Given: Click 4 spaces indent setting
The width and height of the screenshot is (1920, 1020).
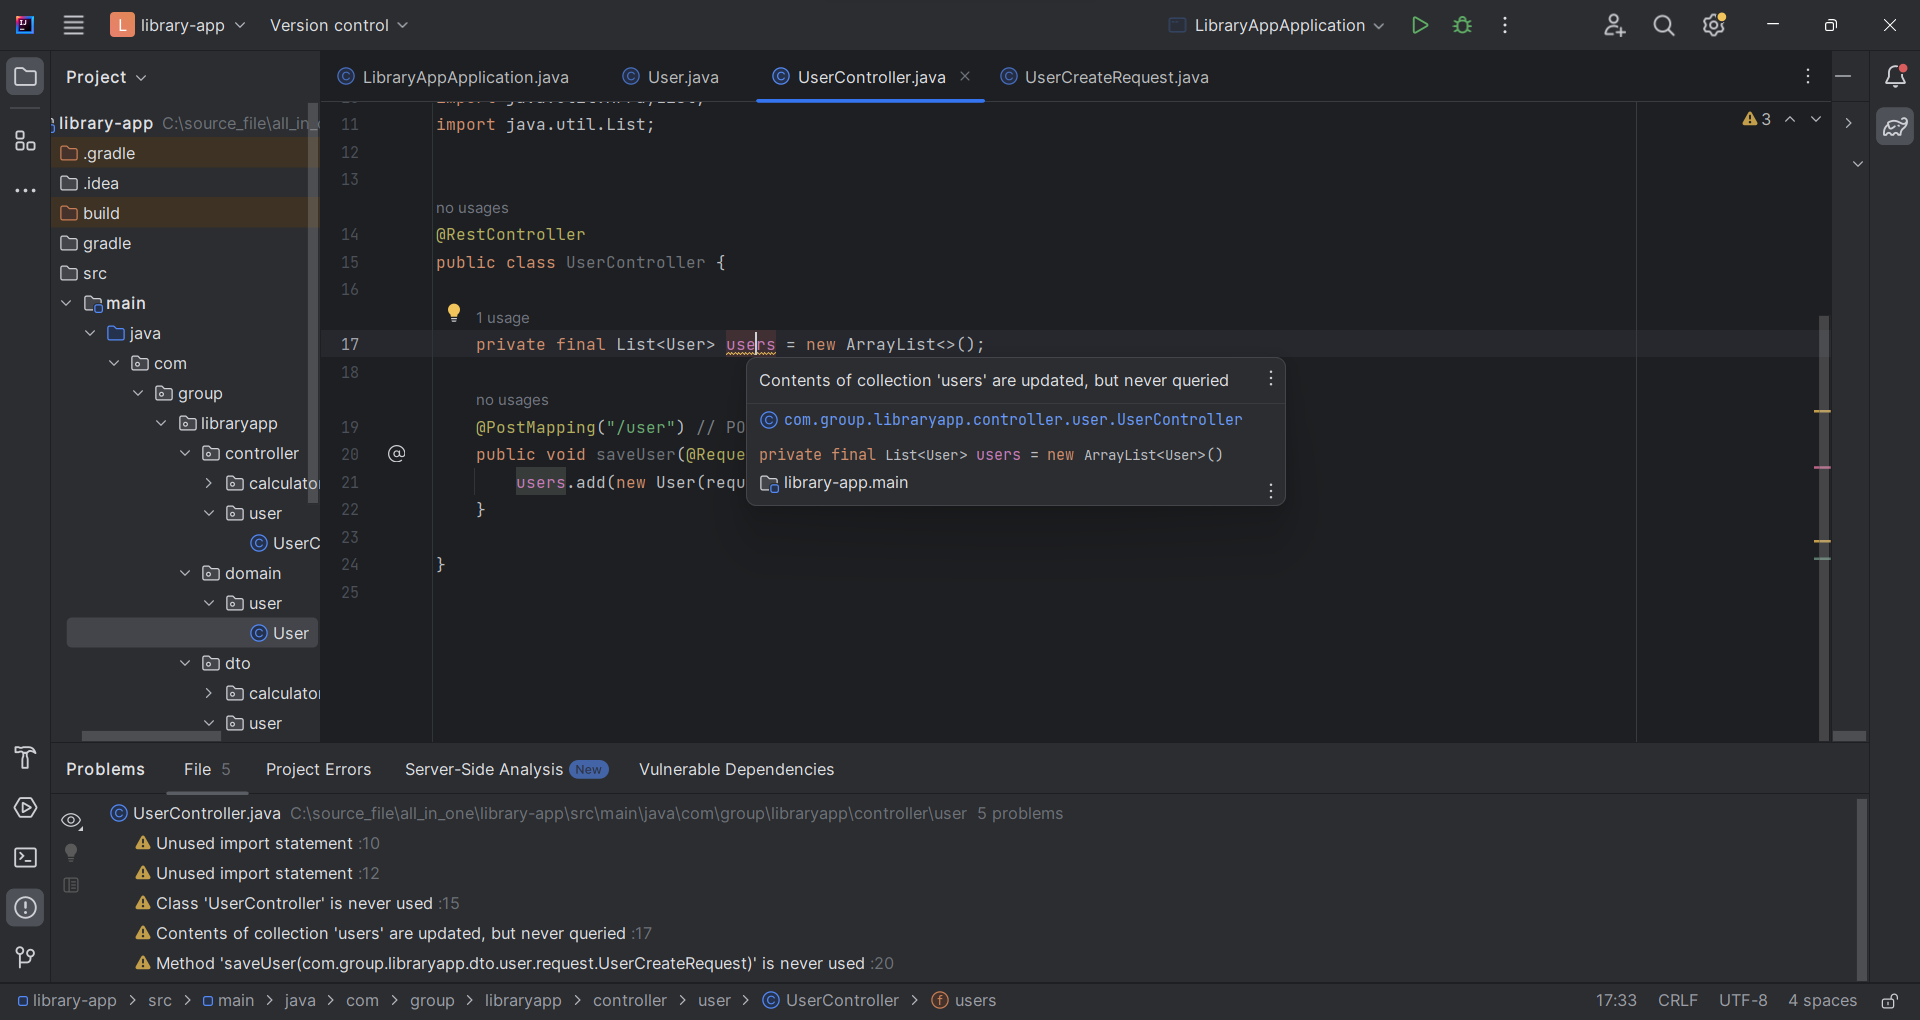Looking at the screenshot, I should click(1822, 1001).
